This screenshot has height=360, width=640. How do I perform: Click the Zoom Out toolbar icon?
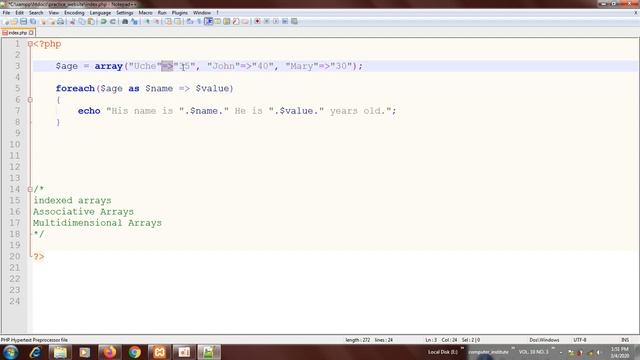pyautogui.click(x=156, y=21)
